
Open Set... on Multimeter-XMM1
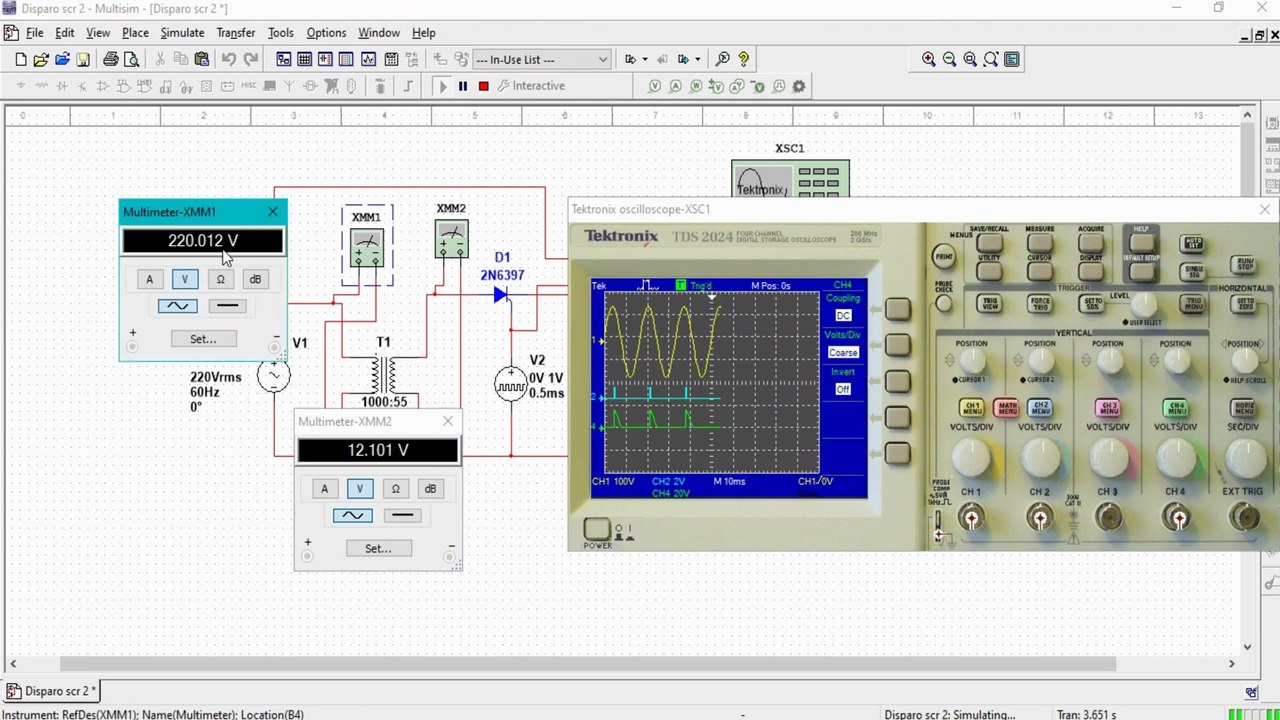pos(203,339)
